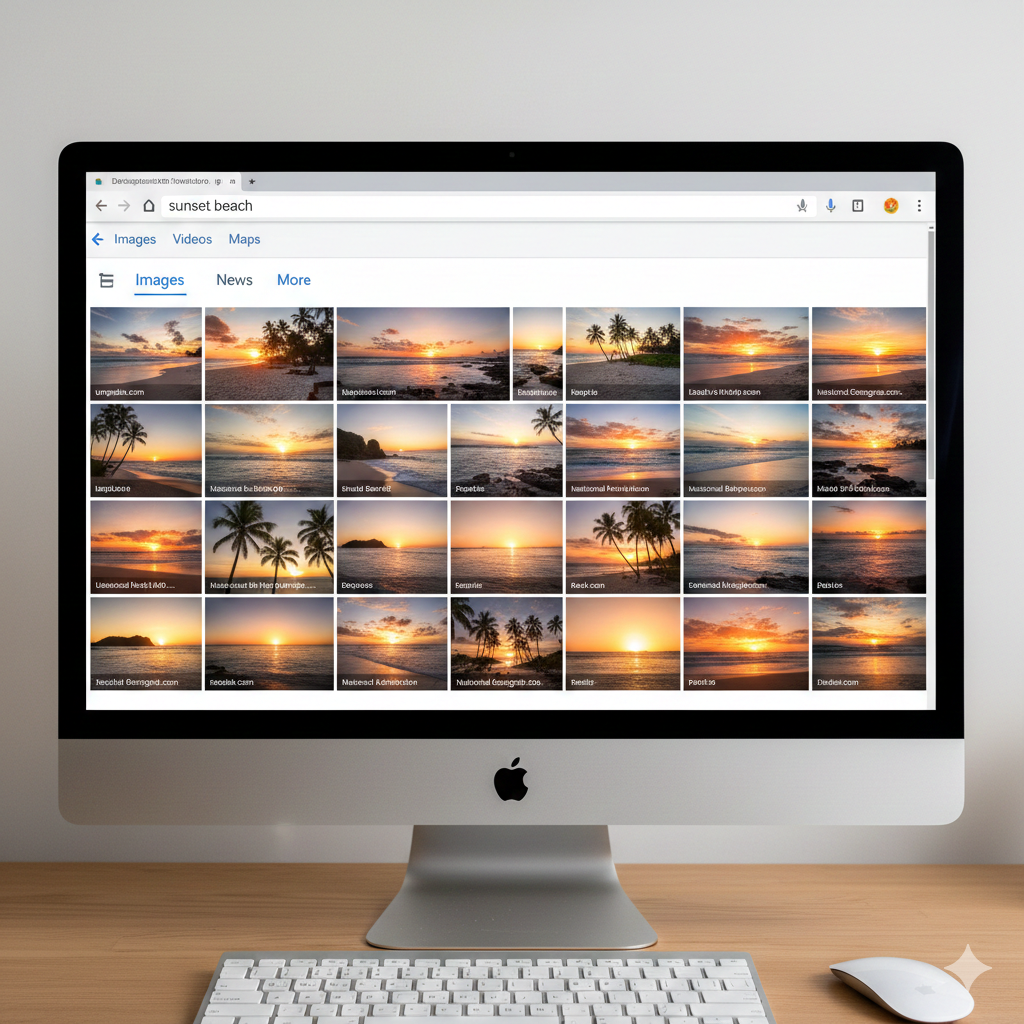Screen dimensions: 1024x1024
Task: Open the orange profile avatar
Action: click(890, 206)
